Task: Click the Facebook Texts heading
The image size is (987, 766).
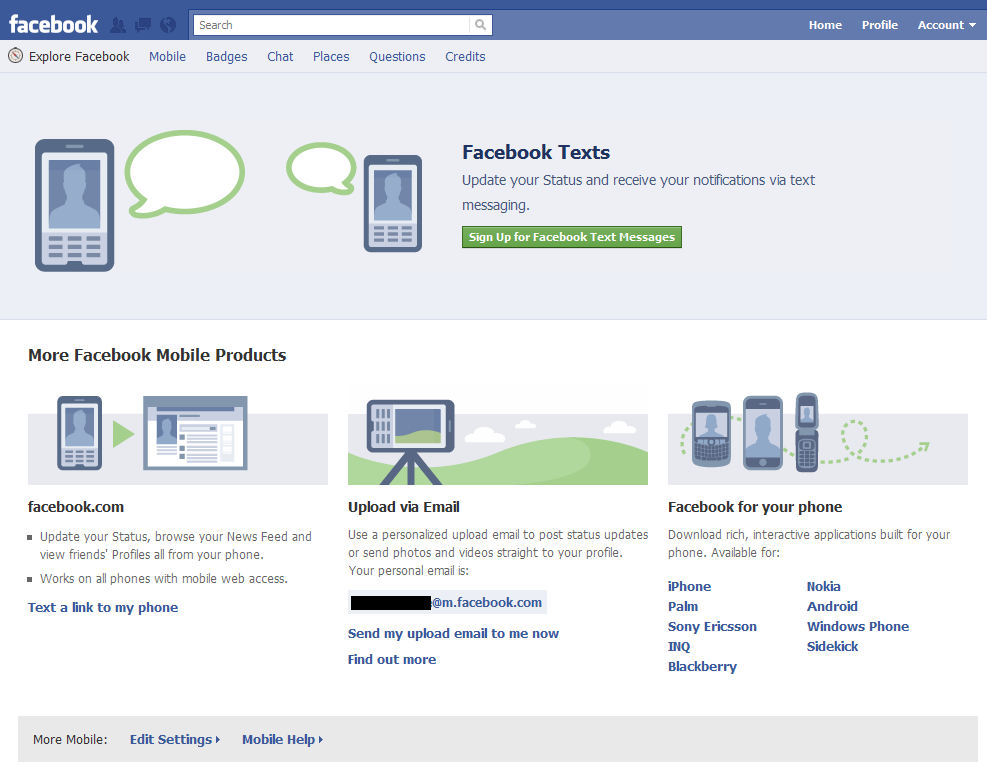Action: [536, 152]
